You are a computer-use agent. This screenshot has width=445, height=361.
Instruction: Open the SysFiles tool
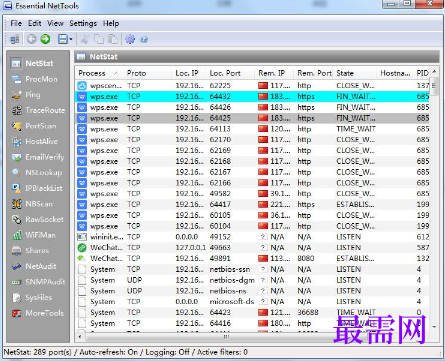[32, 297]
